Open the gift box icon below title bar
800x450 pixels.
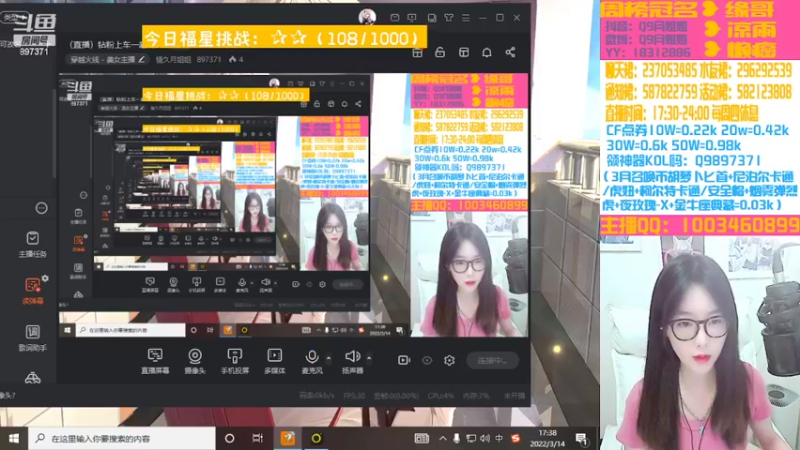point(417,52)
